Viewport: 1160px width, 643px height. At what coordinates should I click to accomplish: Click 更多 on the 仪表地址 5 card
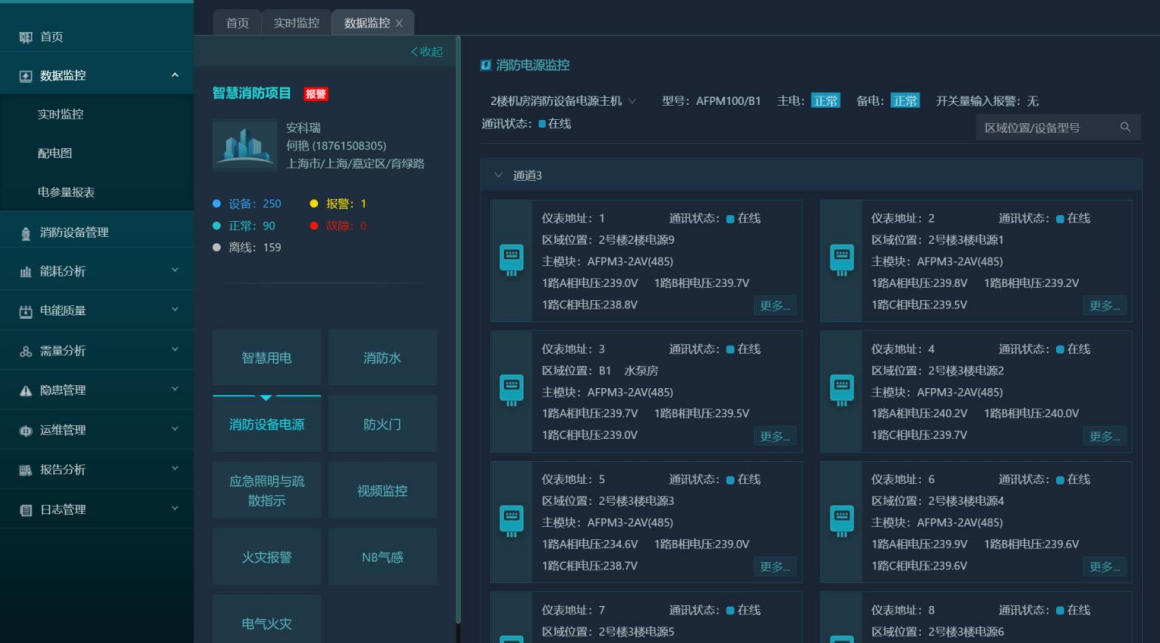click(x=775, y=567)
